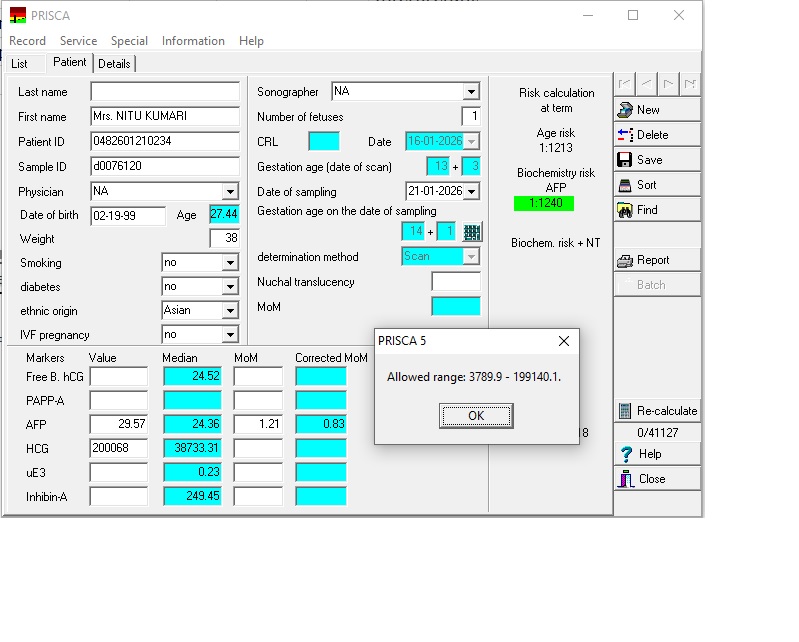Switch to the Details tab

tap(114, 64)
